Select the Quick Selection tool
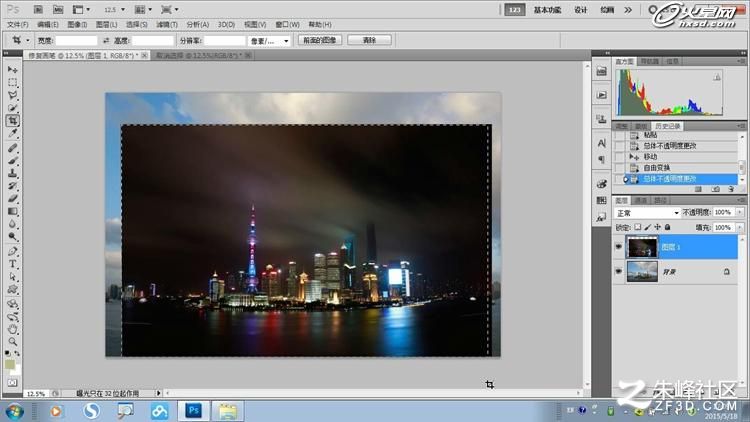This screenshot has width=750, height=422. coord(12,108)
